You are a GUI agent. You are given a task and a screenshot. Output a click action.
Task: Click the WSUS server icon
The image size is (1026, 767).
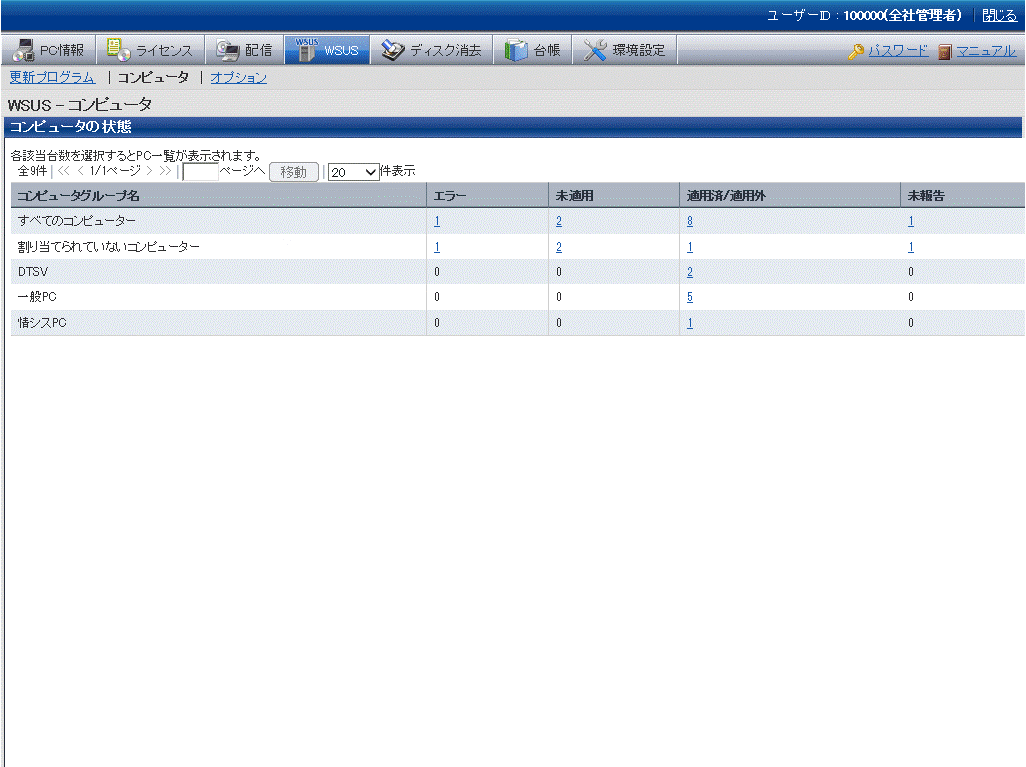click(x=306, y=50)
